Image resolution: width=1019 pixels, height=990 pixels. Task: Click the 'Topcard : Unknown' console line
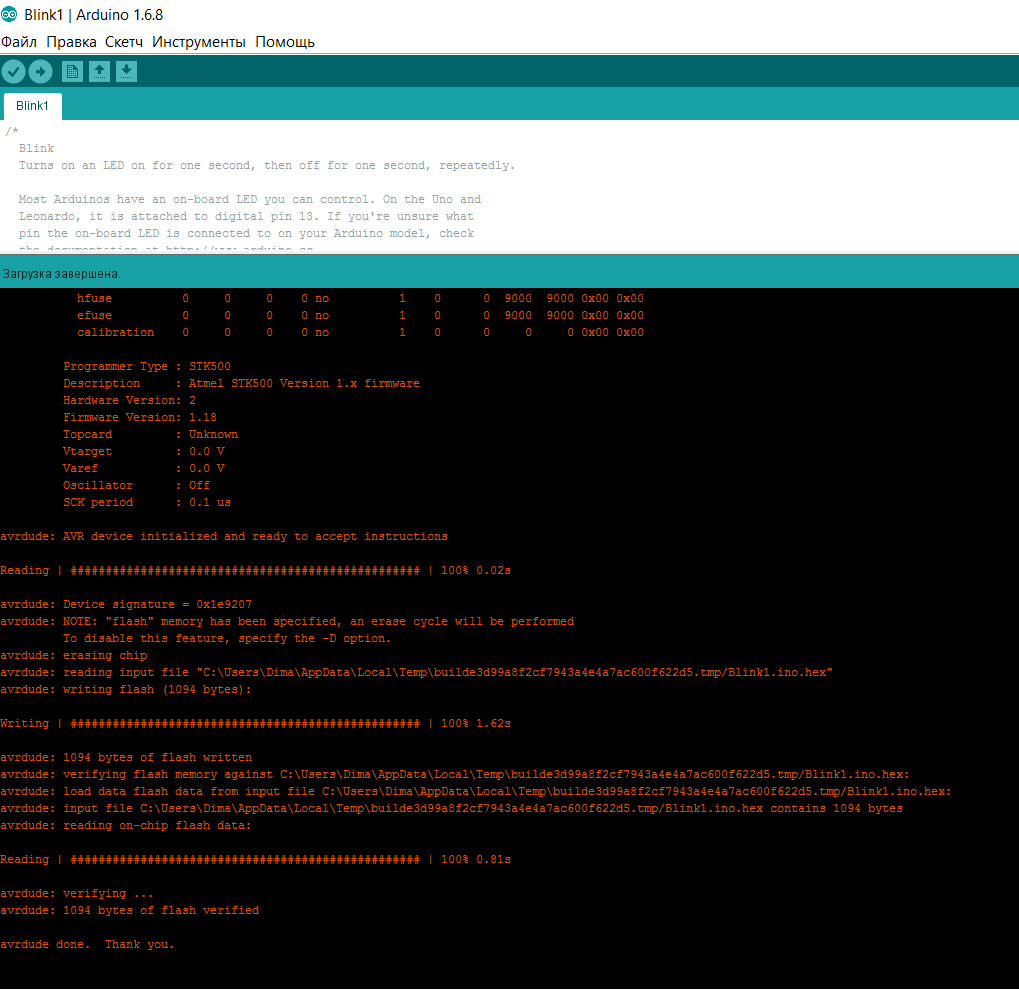click(x=150, y=434)
